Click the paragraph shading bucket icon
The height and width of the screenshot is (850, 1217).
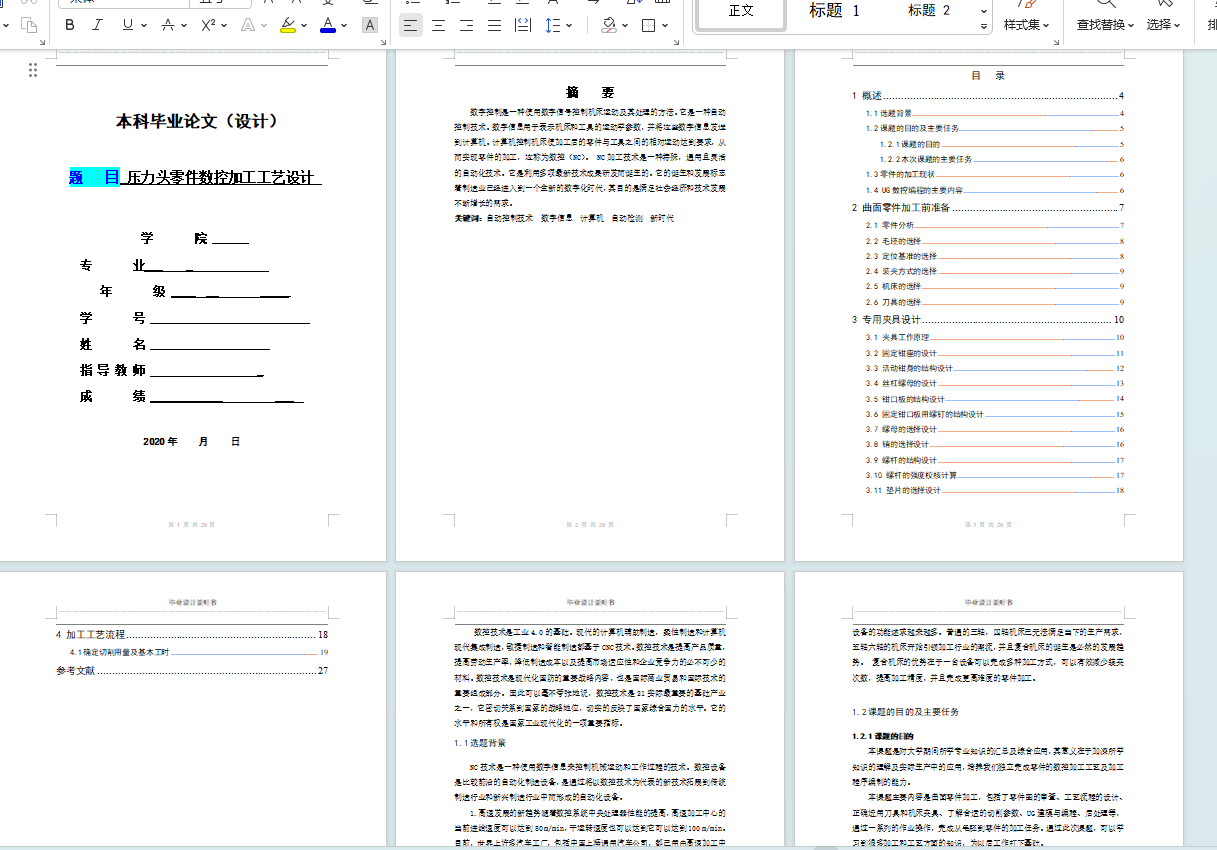609,25
